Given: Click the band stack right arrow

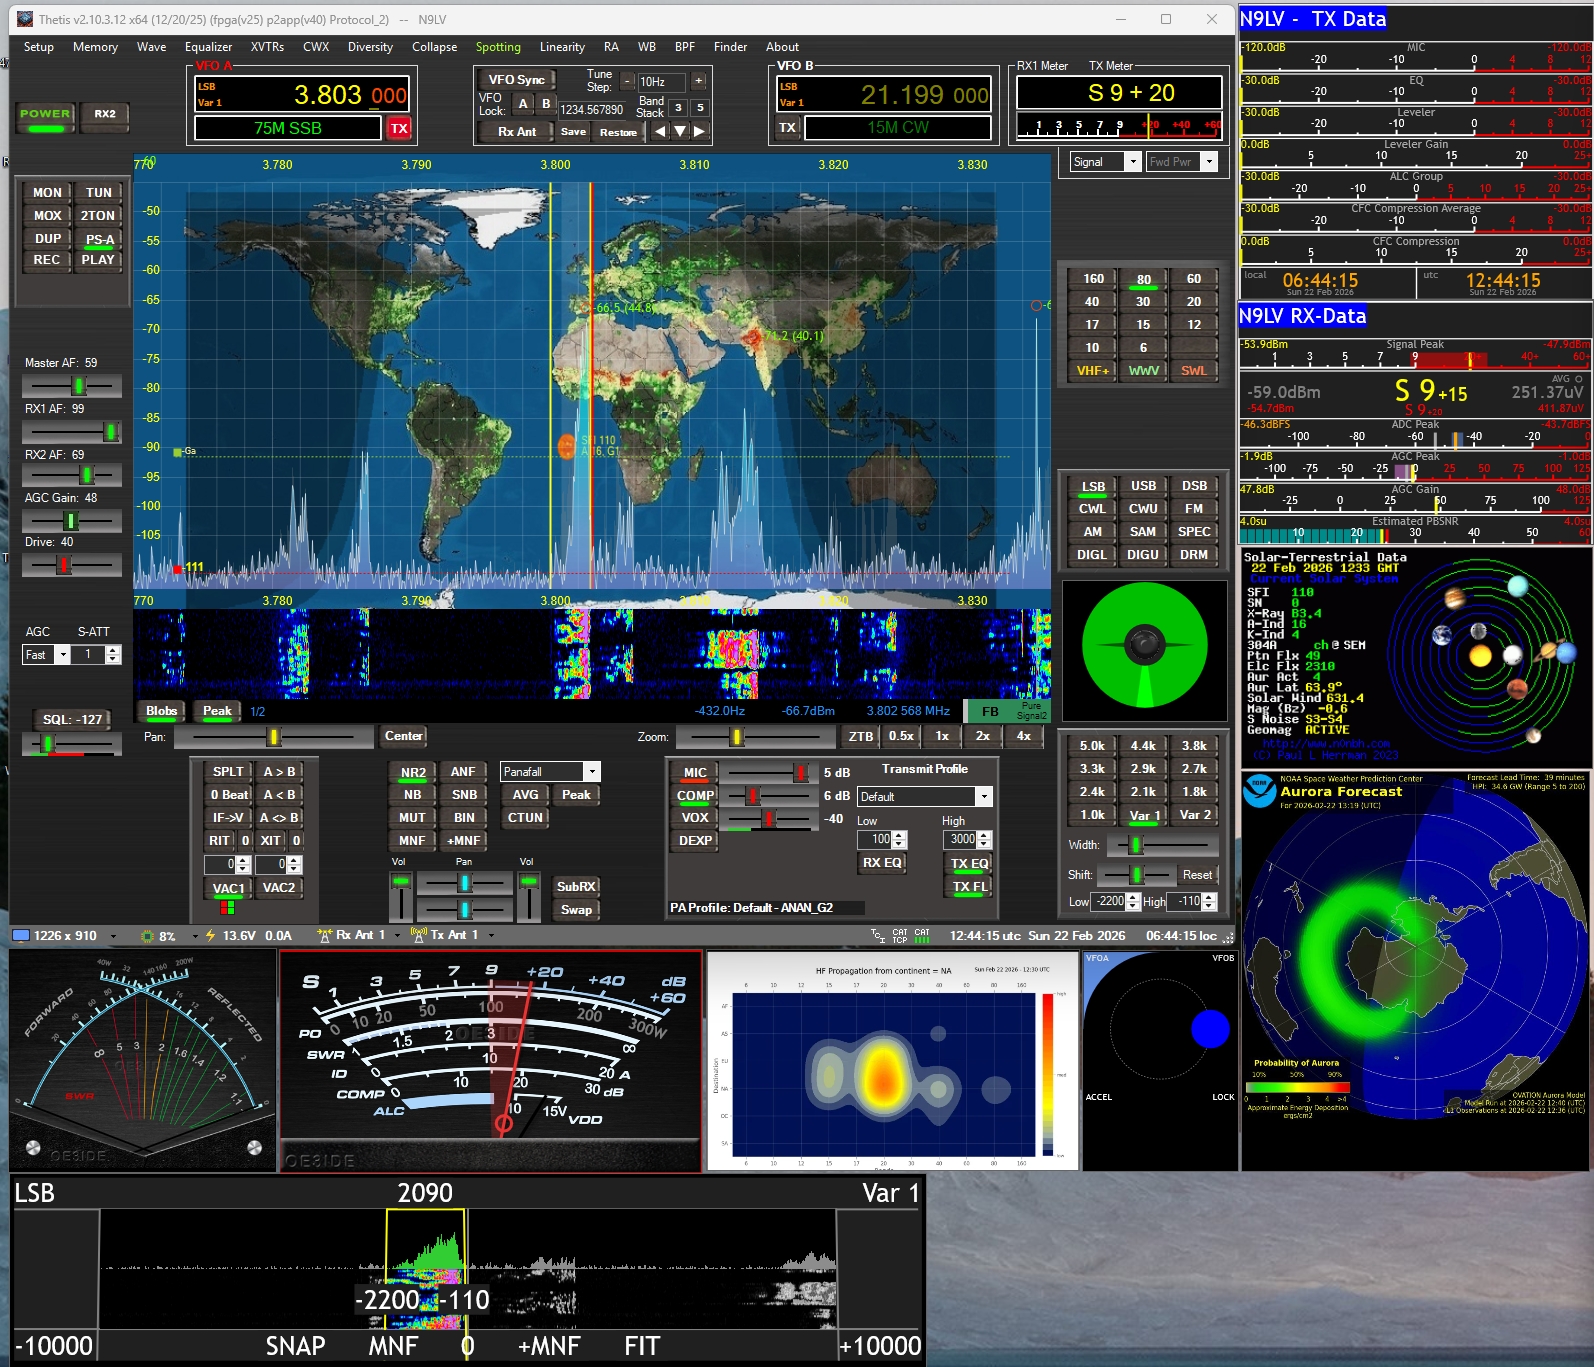Looking at the screenshot, I should pos(699,131).
